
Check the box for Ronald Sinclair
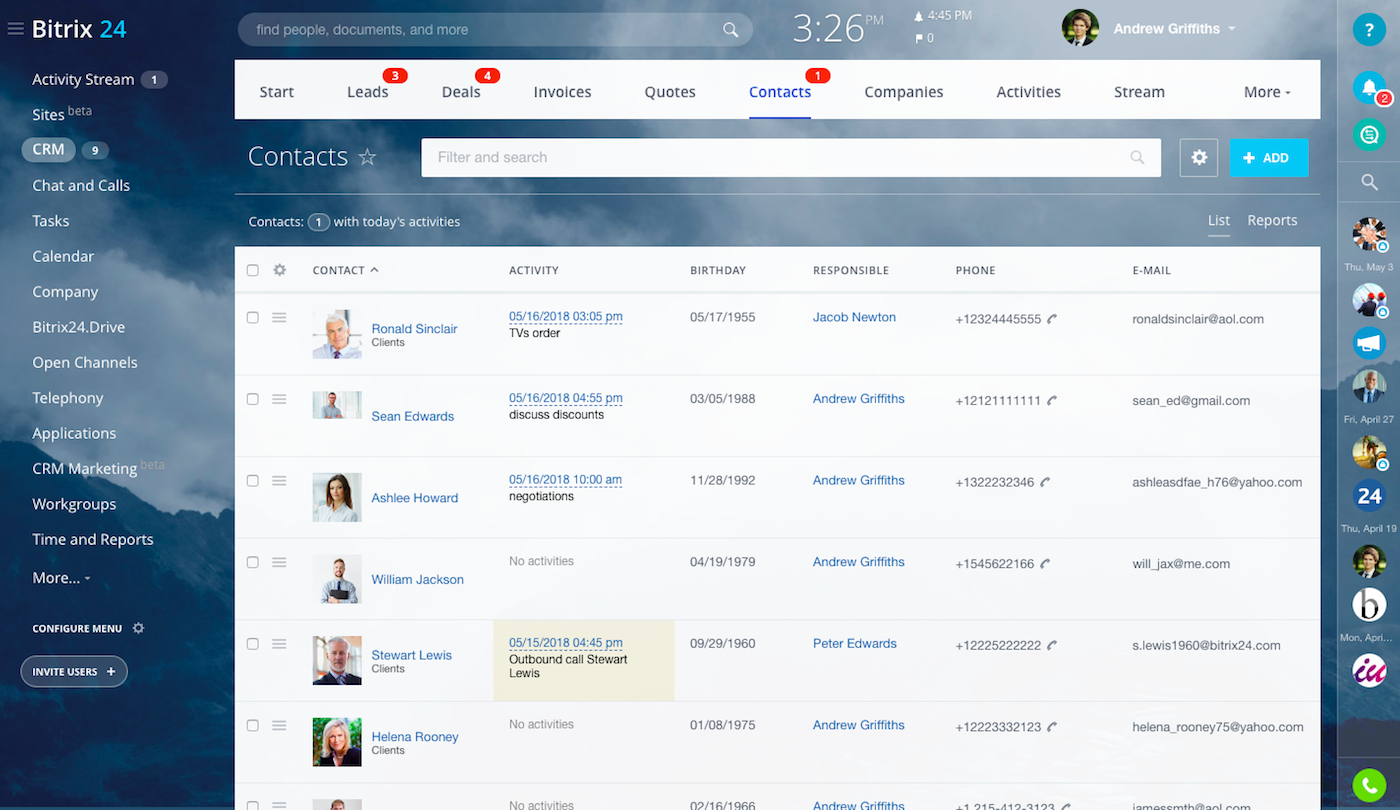tap(252, 318)
